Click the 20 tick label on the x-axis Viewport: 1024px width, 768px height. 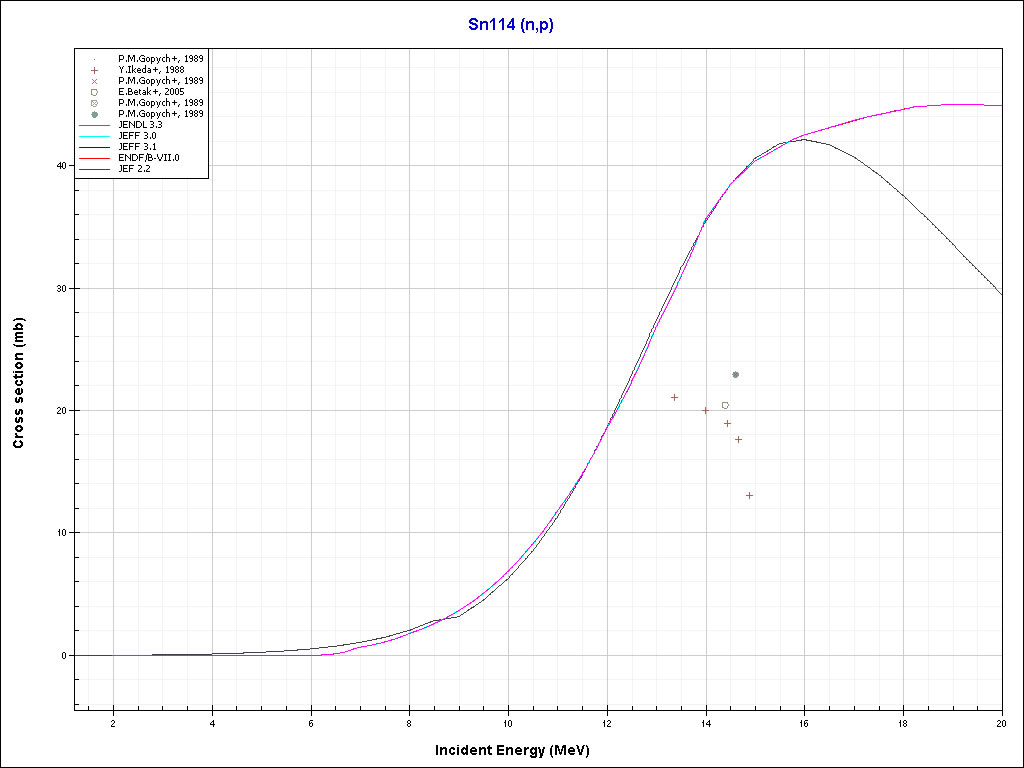1001,724
